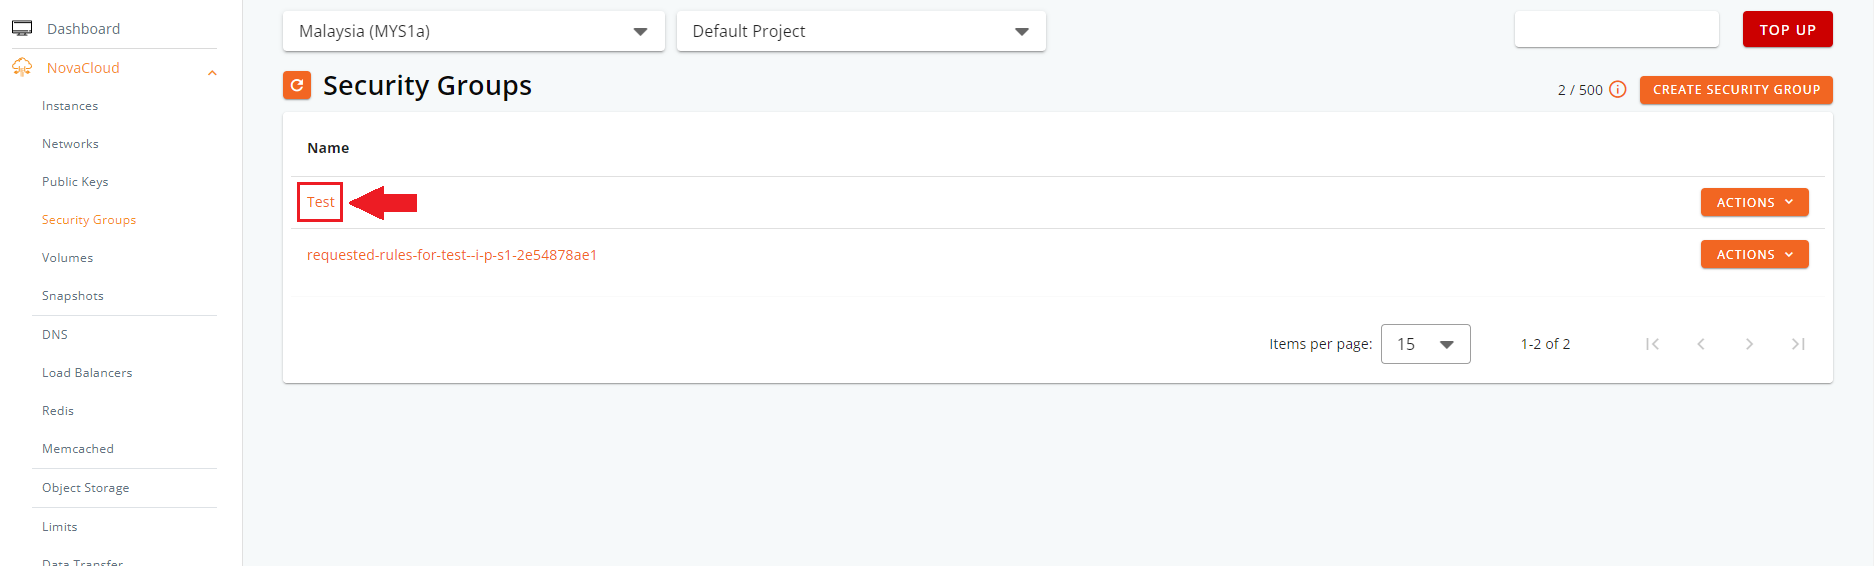Jump to the first page icon

[1652, 344]
